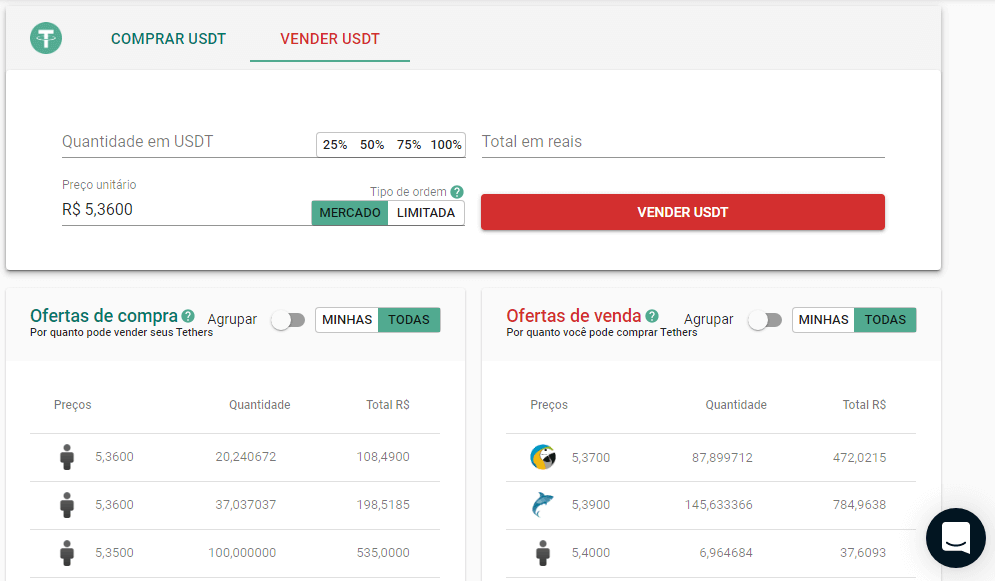Image resolution: width=995 pixels, height=581 pixels.
Task: Select the total 37,6093 cell
Action: click(x=863, y=552)
